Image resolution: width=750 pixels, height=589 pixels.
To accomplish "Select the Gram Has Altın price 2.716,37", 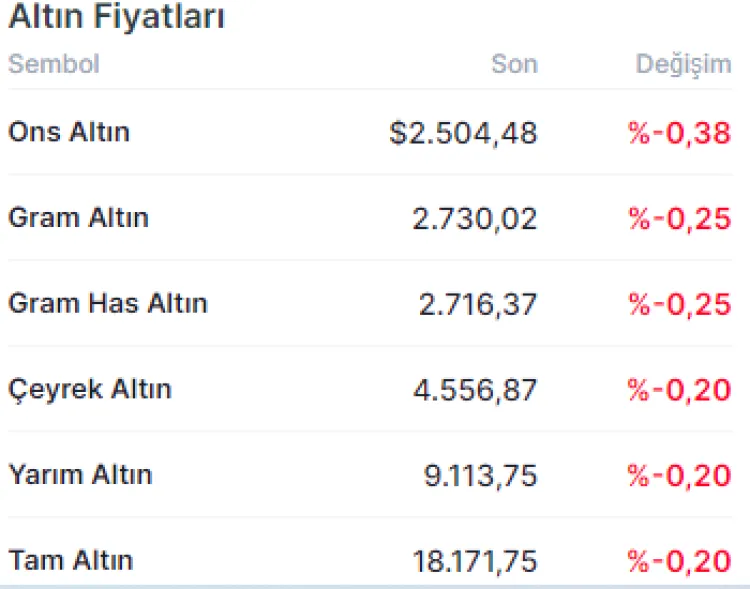I will (x=477, y=304).
